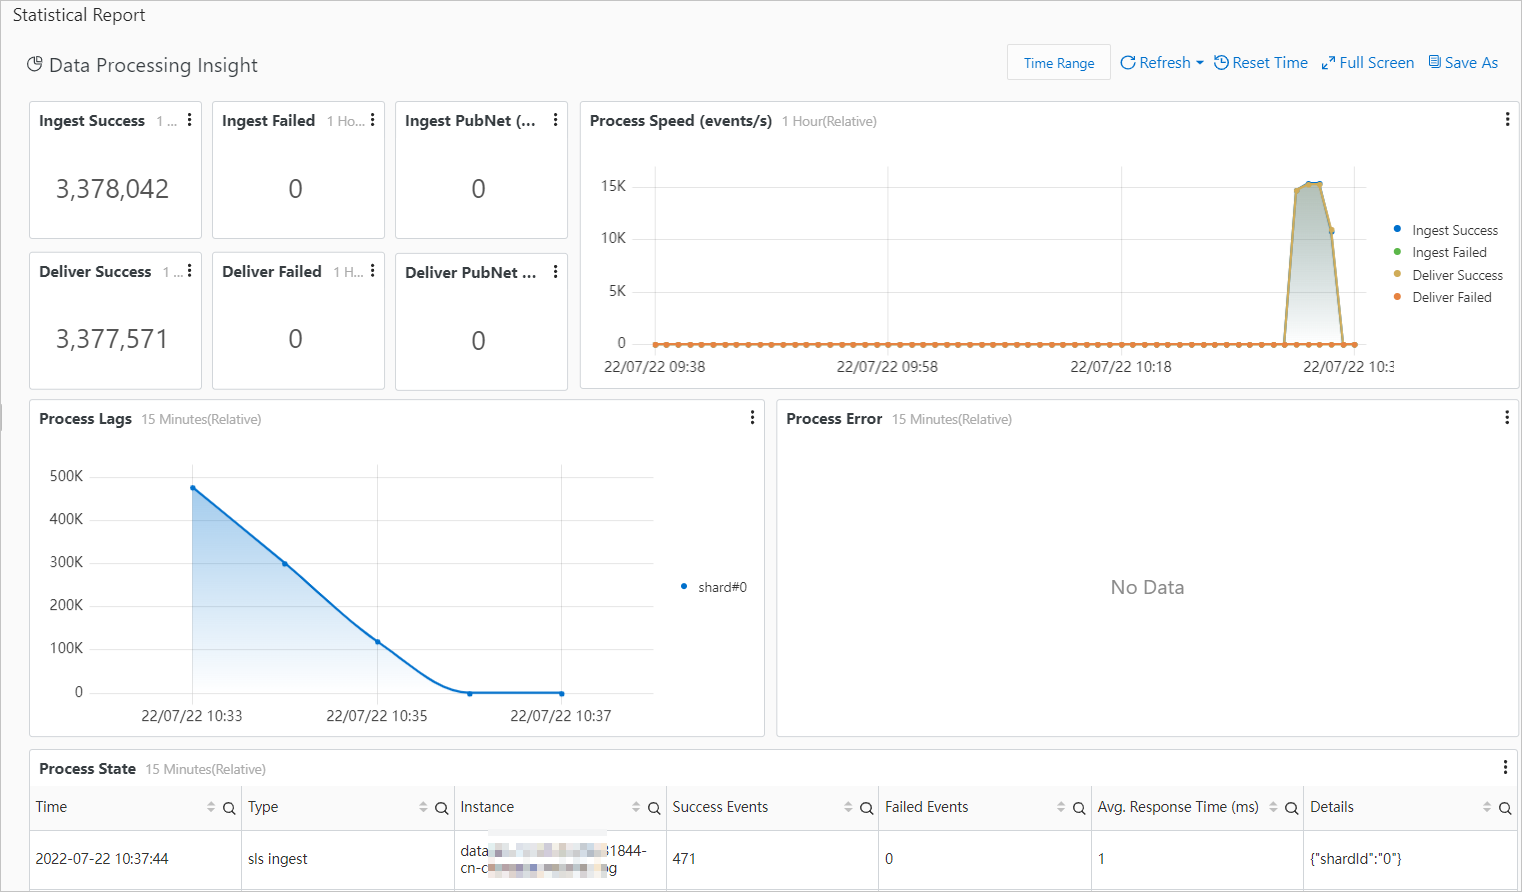Image resolution: width=1522 pixels, height=892 pixels.
Task: Toggle the Ingest Failed legend series
Action: 1440,252
